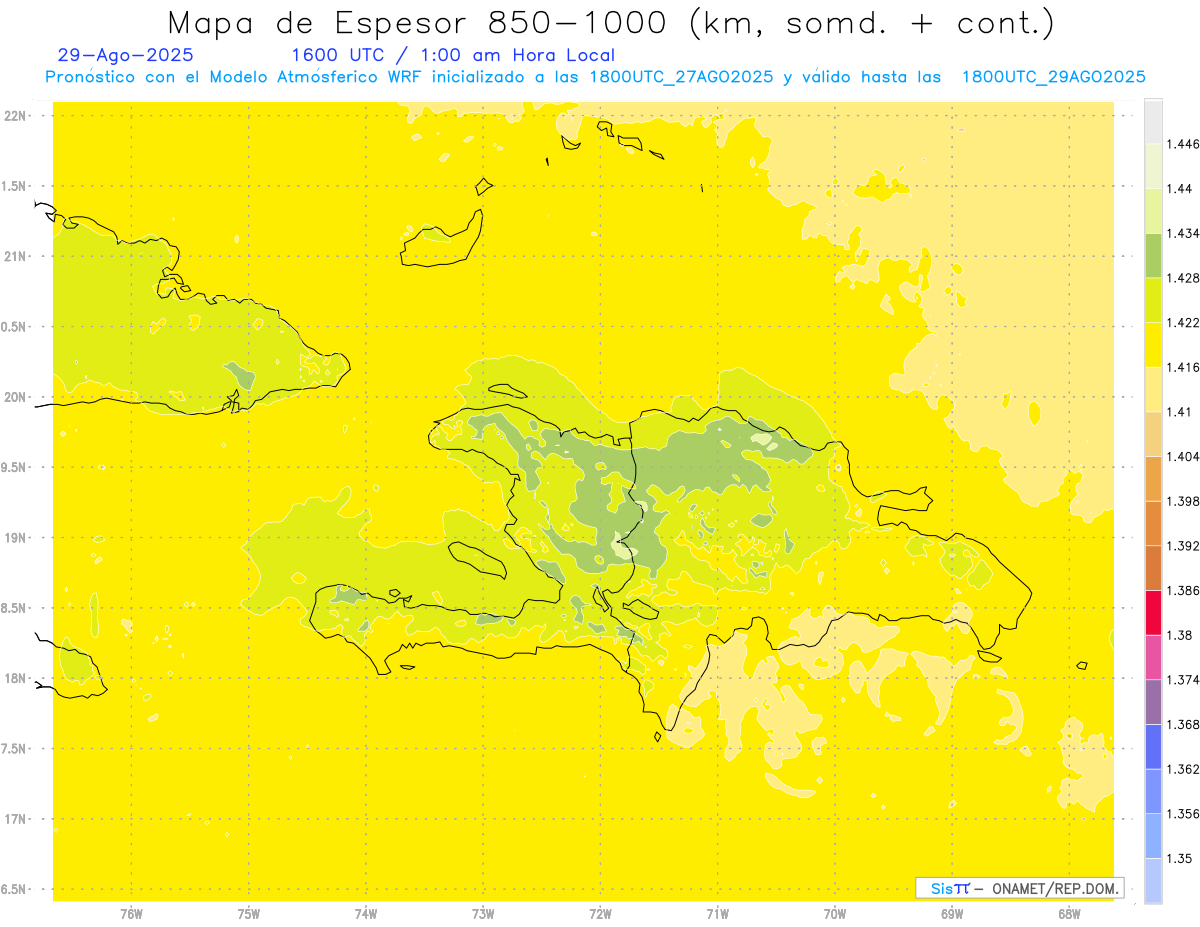The height and width of the screenshot is (927, 1200).
Task: Click the "SisPI - ONAMET/REP.DOM." credit box
Action: 1020,888
